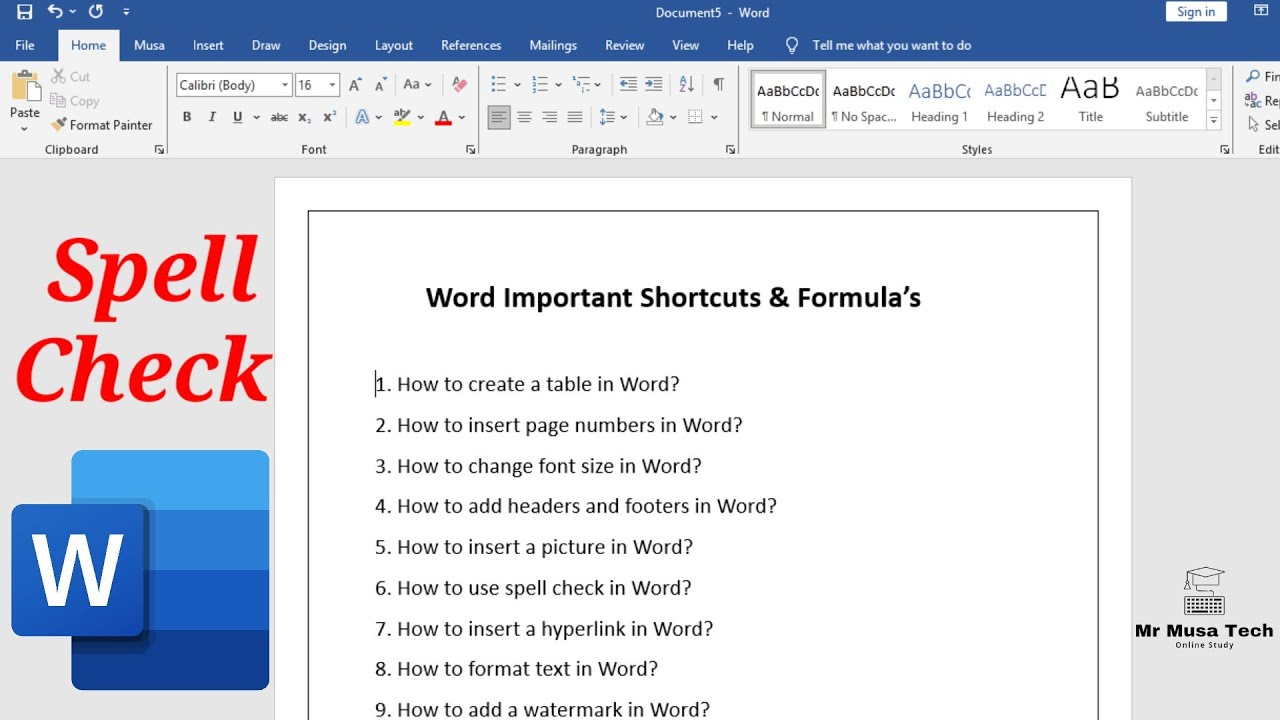Show or hide paragraph marks
1280x720 pixels.
click(x=718, y=85)
